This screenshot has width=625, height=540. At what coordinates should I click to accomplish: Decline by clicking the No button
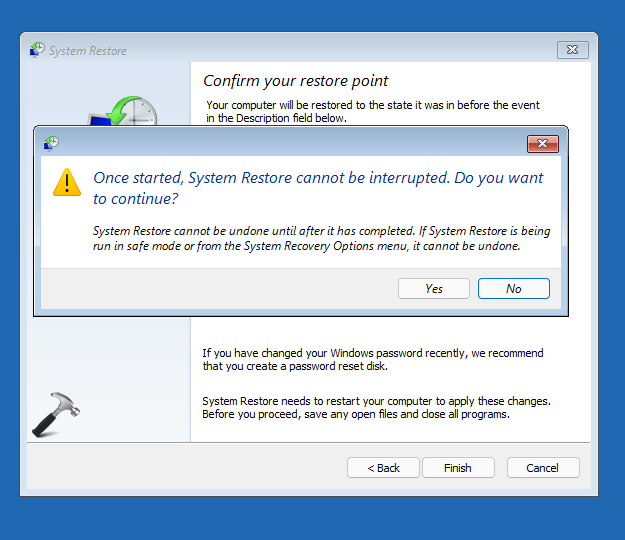click(514, 289)
